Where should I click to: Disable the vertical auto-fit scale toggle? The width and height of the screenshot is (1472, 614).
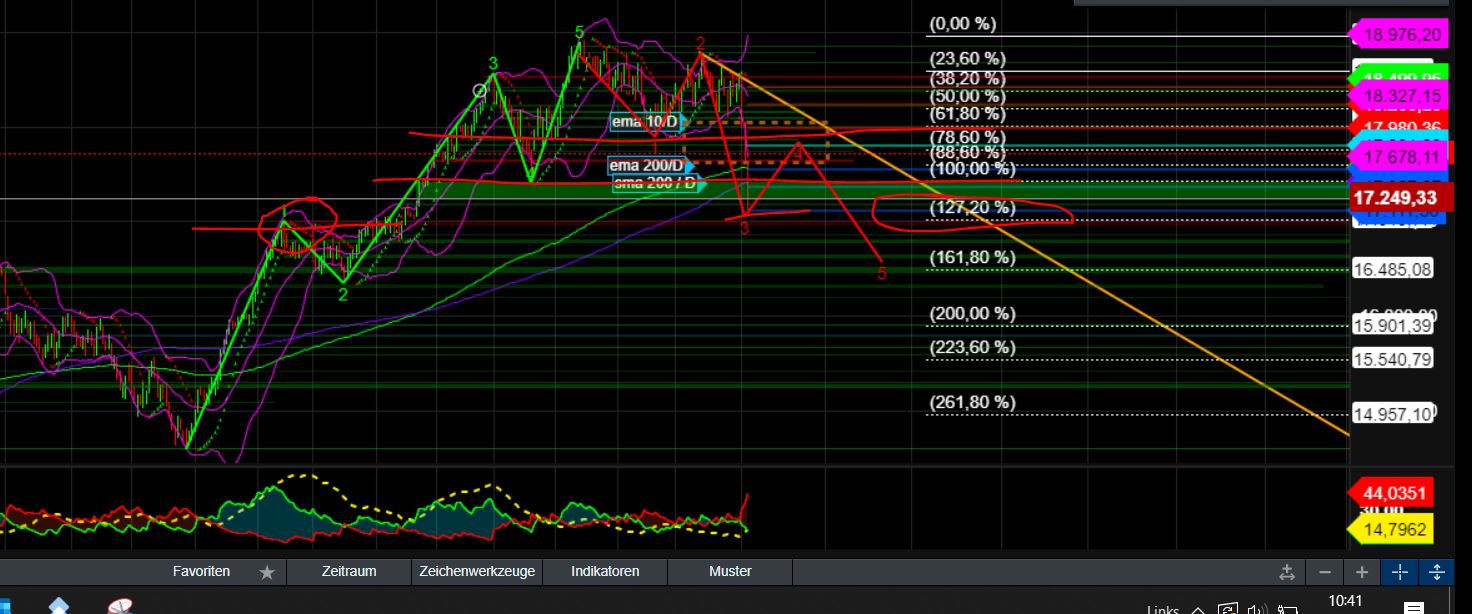coord(1437,571)
